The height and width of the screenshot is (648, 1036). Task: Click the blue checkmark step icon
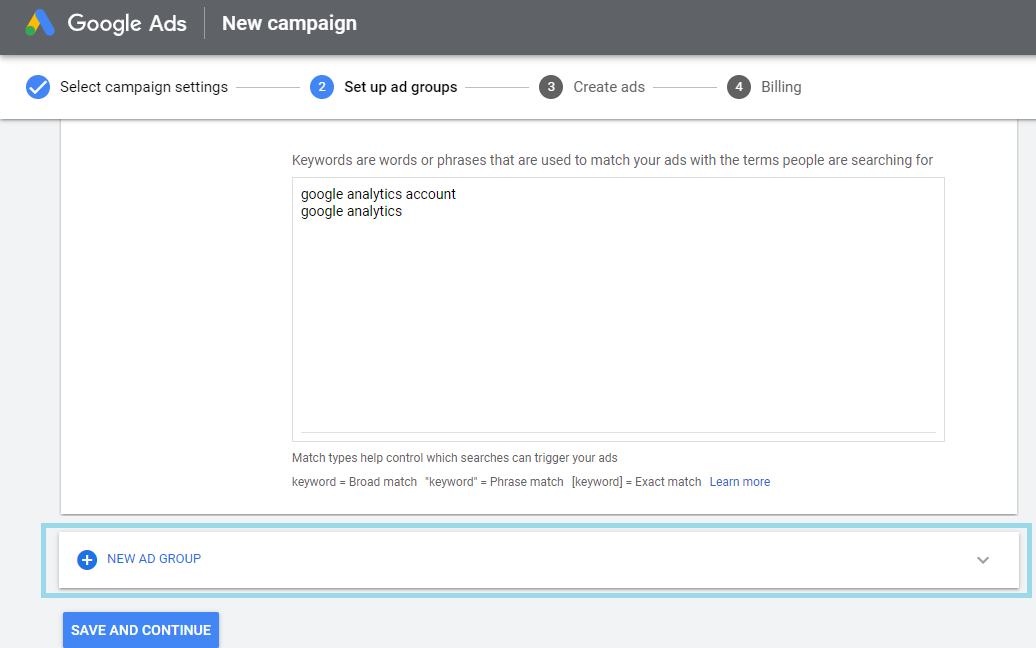(38, 87)
